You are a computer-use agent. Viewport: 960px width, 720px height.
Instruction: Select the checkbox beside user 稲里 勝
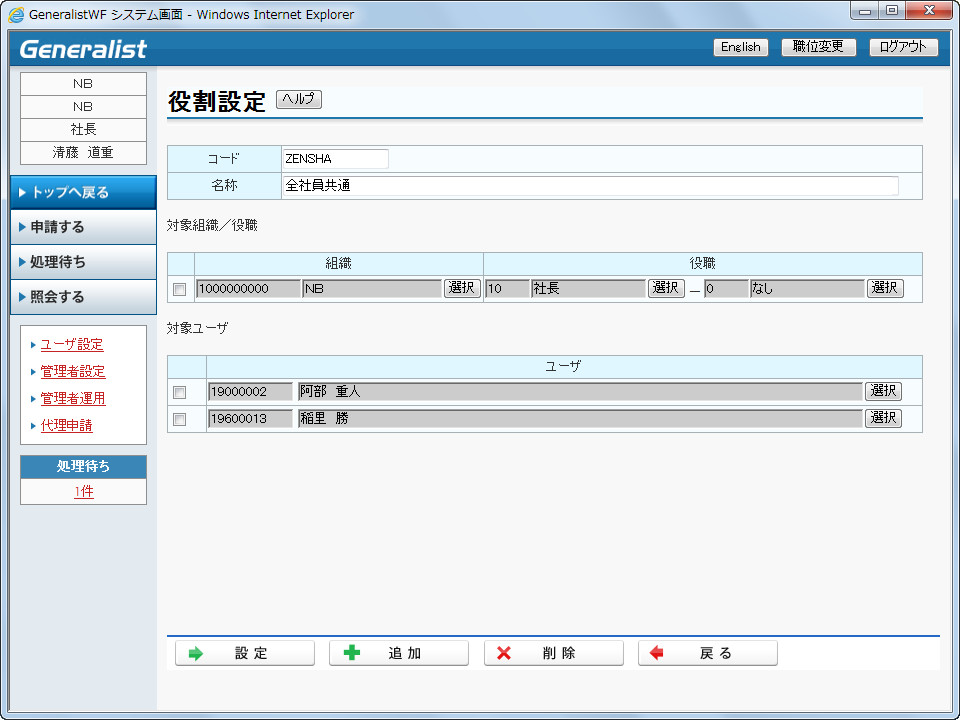pyautogui.click(x=180, y=419)
